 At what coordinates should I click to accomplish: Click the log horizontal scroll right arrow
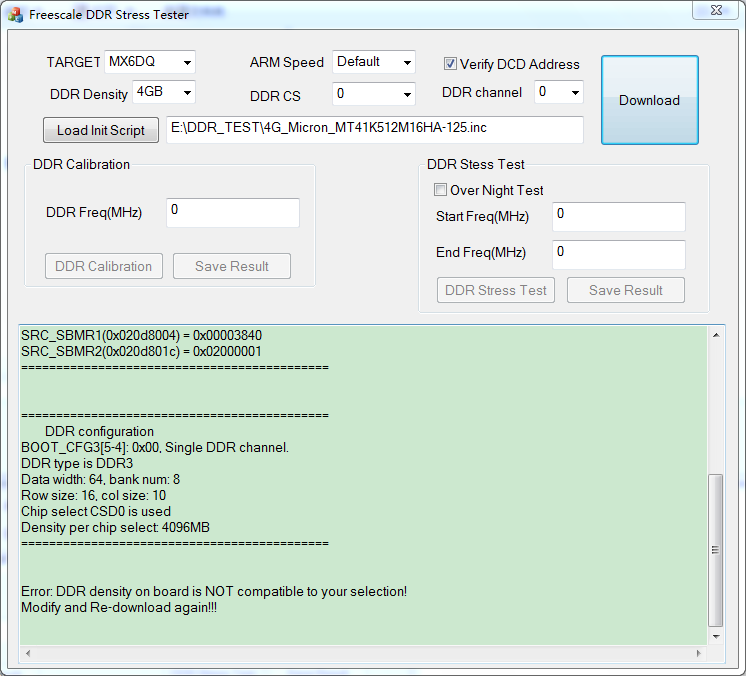pyautogui.click(x=698, y=653)
